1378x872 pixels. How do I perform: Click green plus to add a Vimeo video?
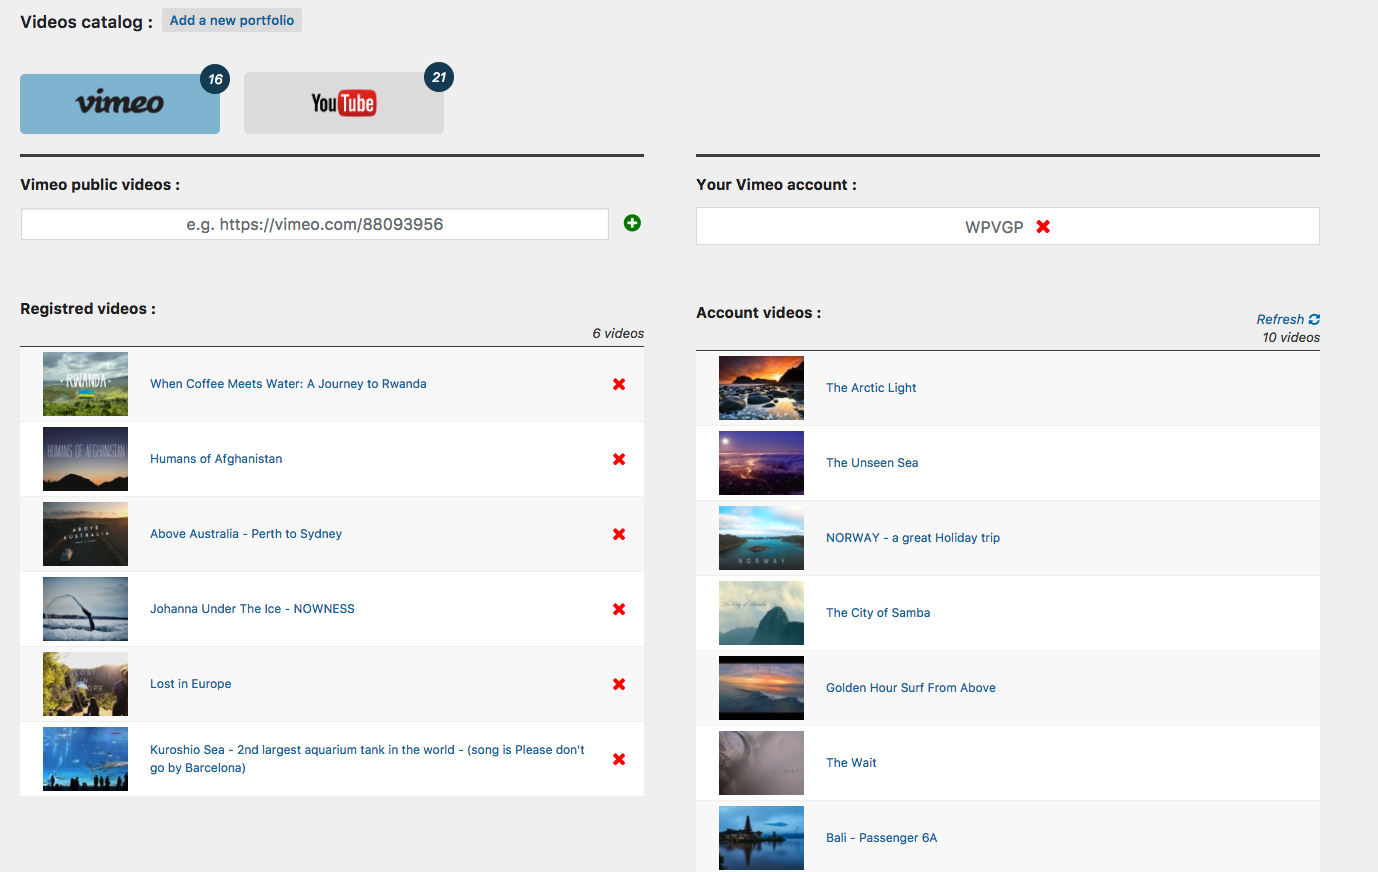click(x=631, y=223)
